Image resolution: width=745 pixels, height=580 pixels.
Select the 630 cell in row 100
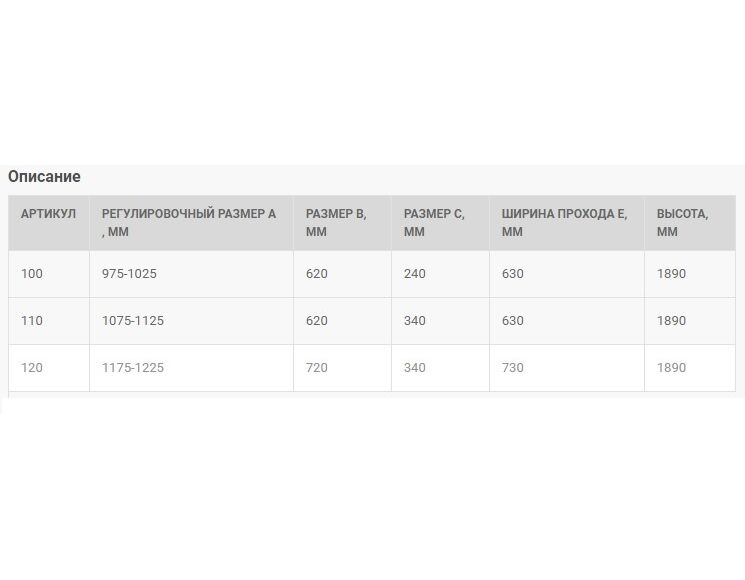pyautogui.click(x=566, y=274)
